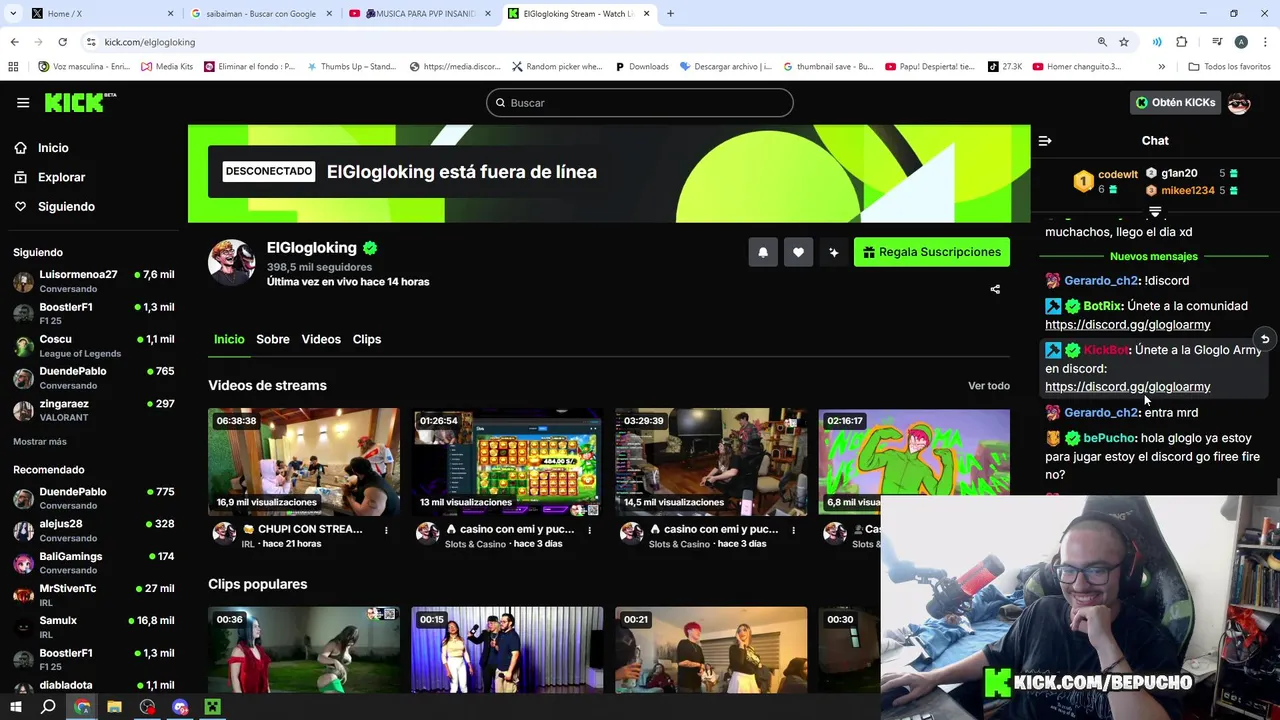Image resolution: width=1280 pixels, height=720 pixels.
Task: Reload the page
Action: 62,42
